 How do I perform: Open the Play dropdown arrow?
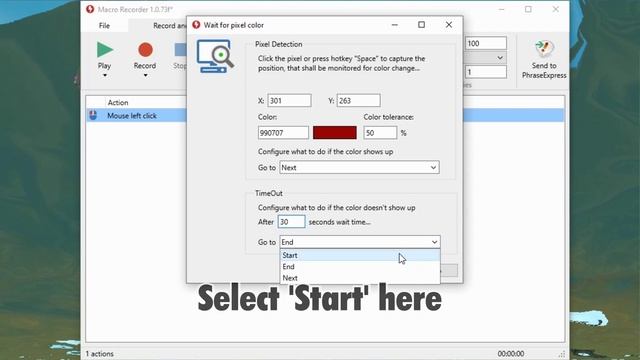coord(104,76)
